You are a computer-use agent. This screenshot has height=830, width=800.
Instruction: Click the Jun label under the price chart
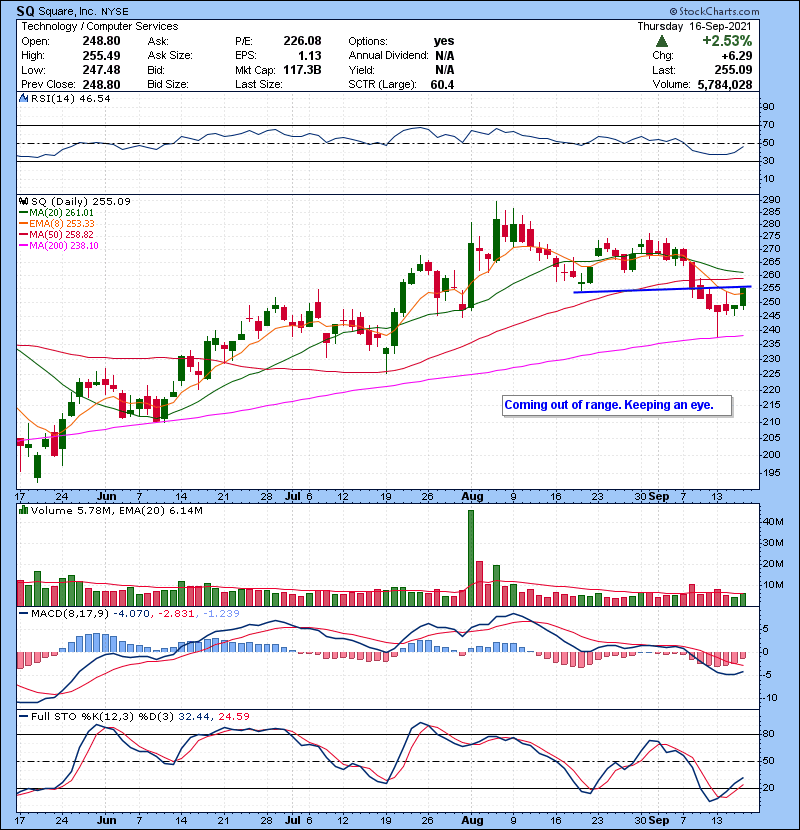(x=106, y=497)
